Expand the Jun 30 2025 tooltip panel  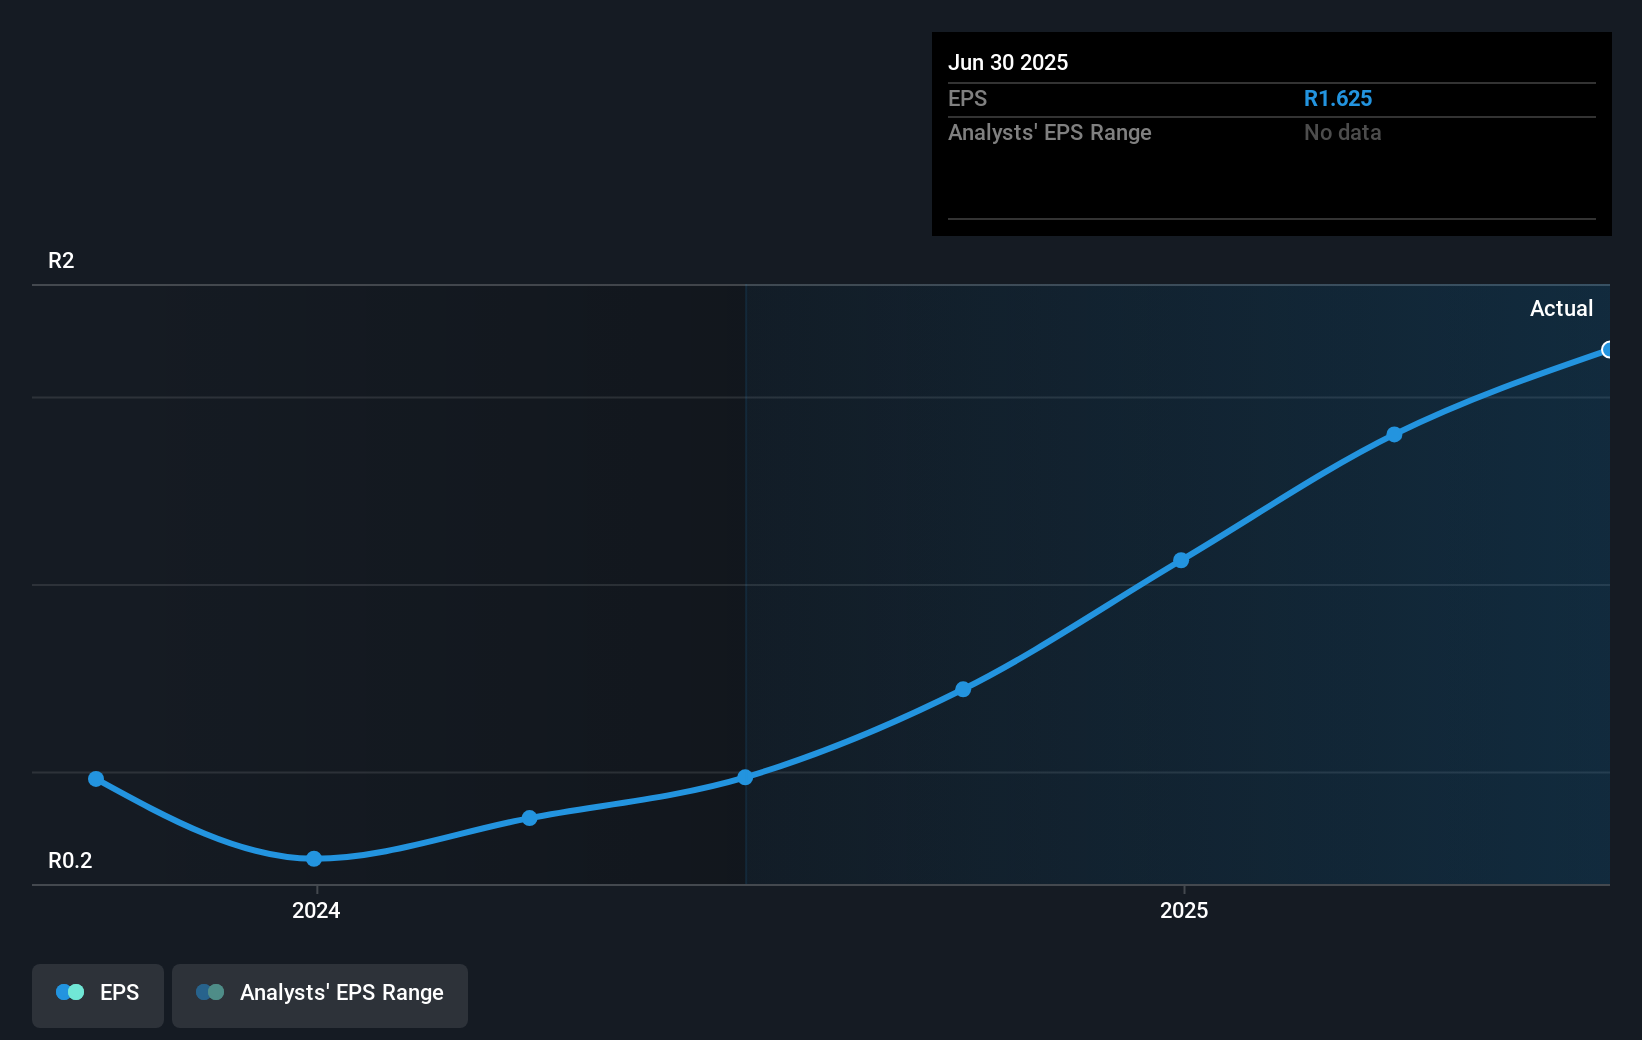pos(1271,133)
